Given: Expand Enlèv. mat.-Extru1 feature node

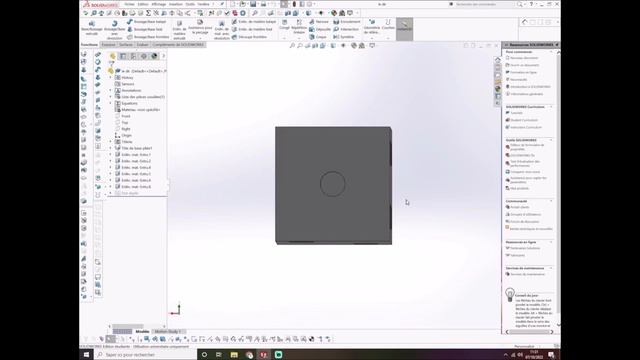Looking at the screenshot, I should [x=110, y=155].
